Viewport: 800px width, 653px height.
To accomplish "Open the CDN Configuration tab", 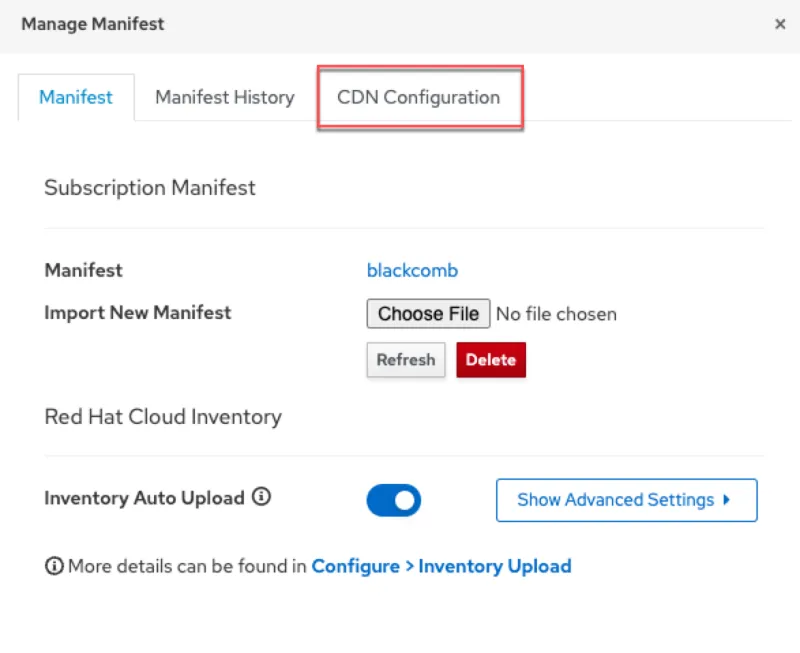I will 418,97.
